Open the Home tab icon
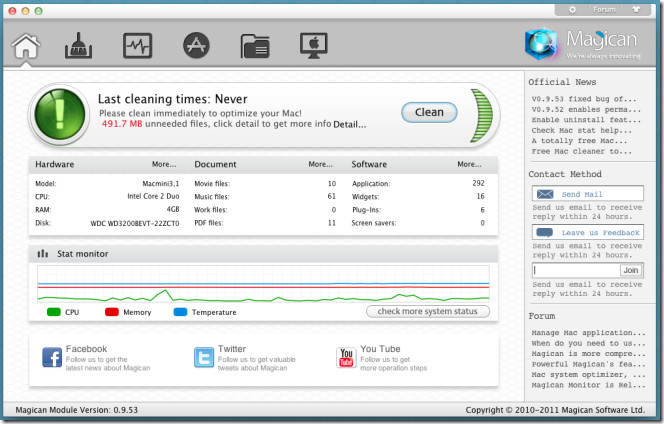Screen dimensions: 664x424 pyautogui.click(x=25, y=46)
